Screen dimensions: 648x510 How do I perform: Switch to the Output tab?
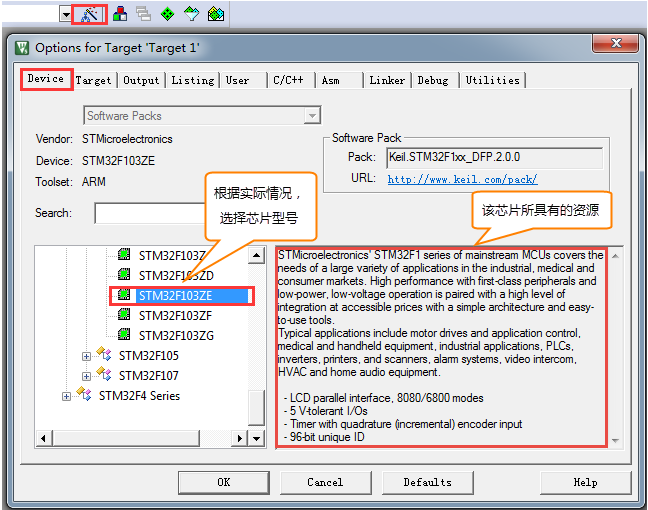(141, 80)
